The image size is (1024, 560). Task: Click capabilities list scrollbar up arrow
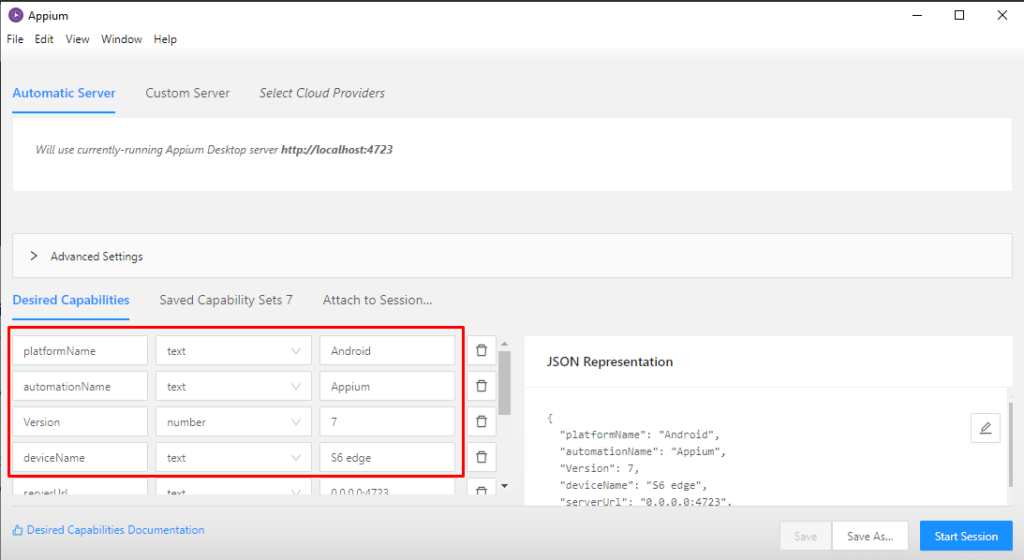tap(504, 344)
